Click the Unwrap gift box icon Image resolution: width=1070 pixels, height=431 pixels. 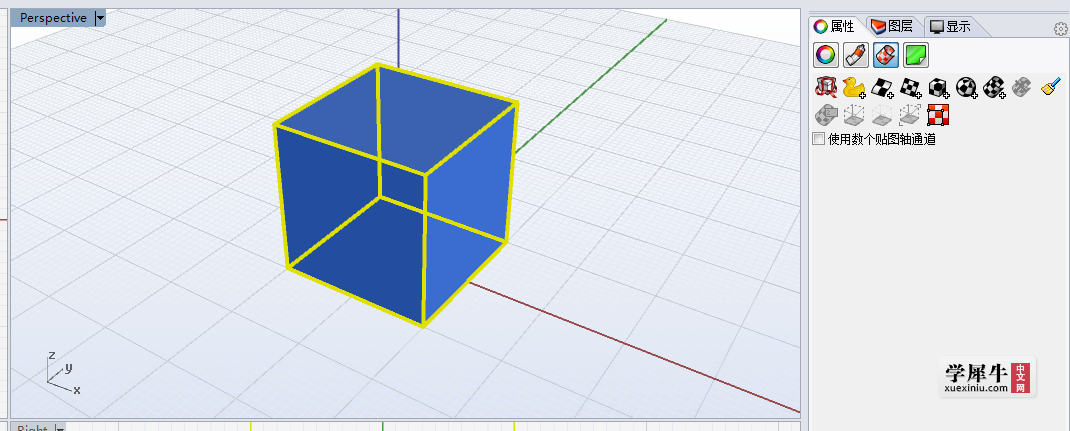[x=826, y=87]
